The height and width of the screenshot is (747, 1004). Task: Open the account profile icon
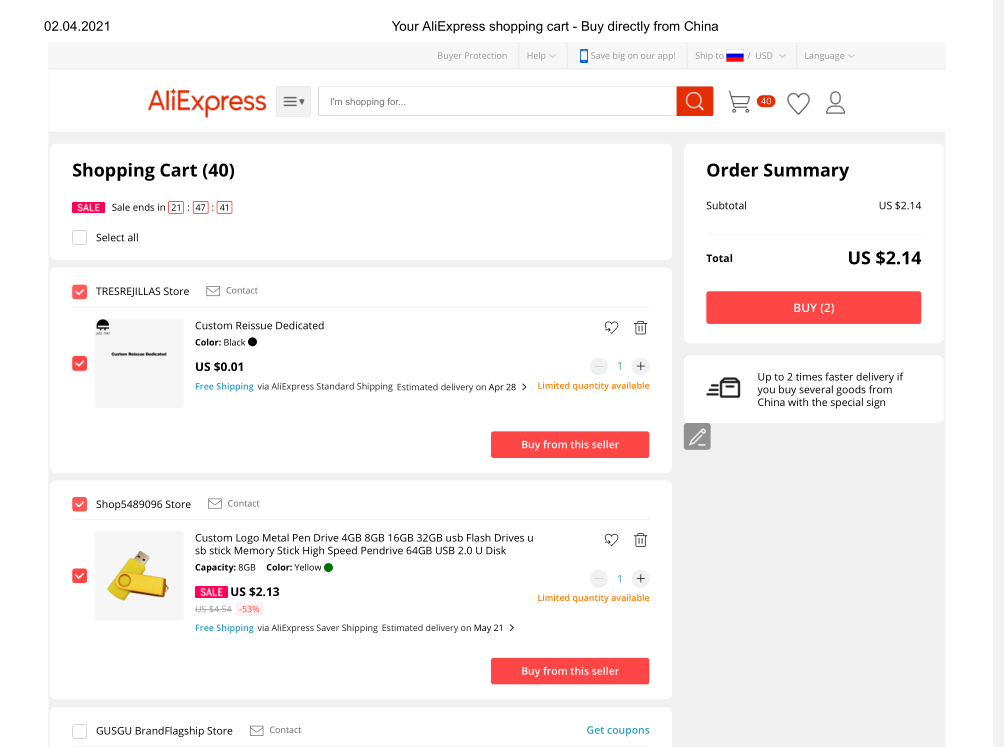click(x=835, y=102)
